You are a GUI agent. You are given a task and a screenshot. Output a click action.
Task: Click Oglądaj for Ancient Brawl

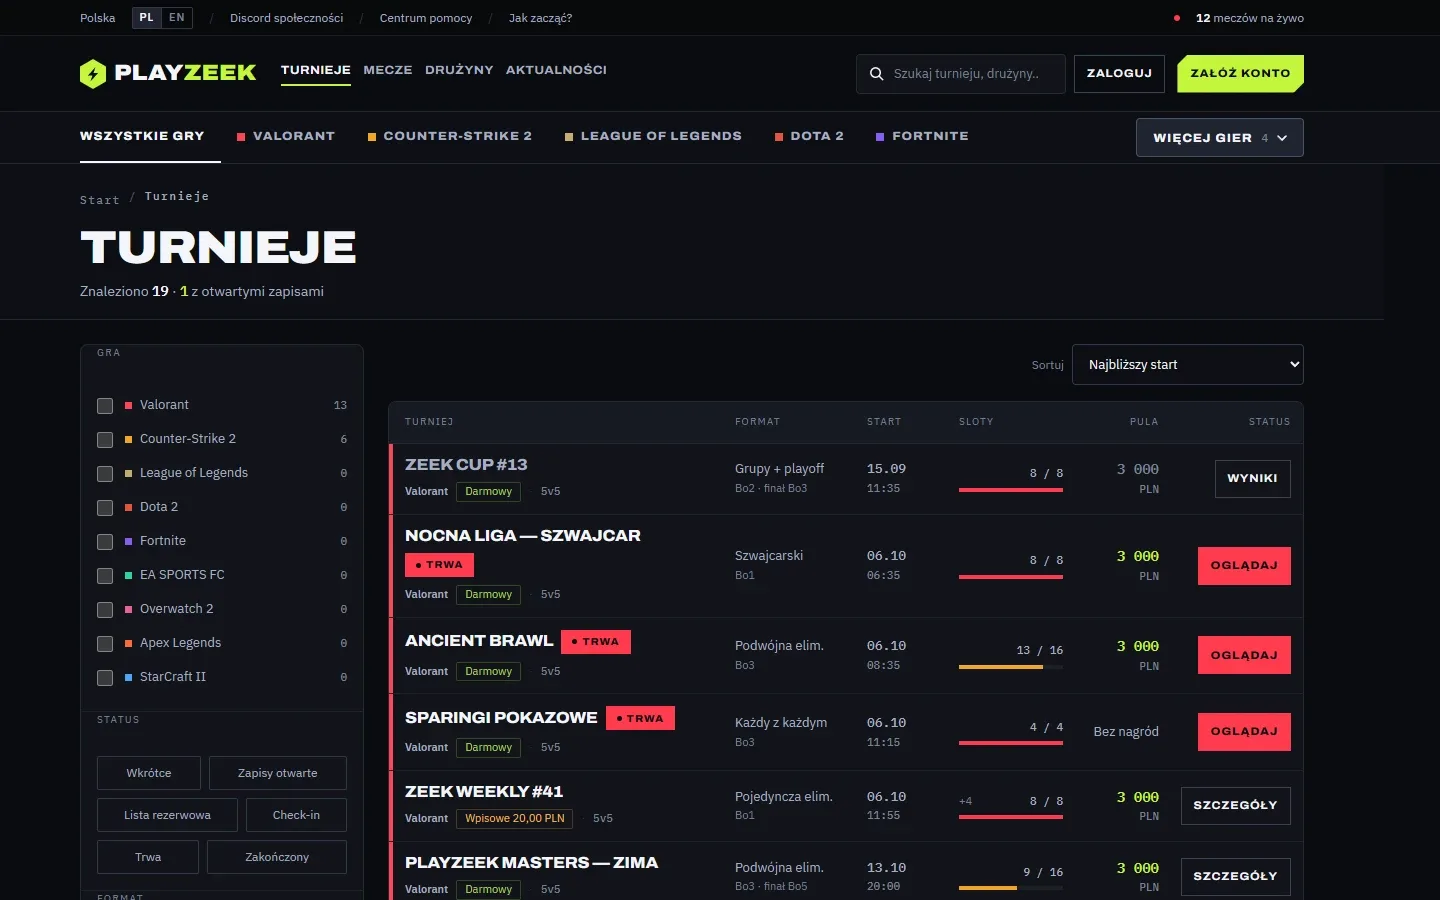[1244, 656]
